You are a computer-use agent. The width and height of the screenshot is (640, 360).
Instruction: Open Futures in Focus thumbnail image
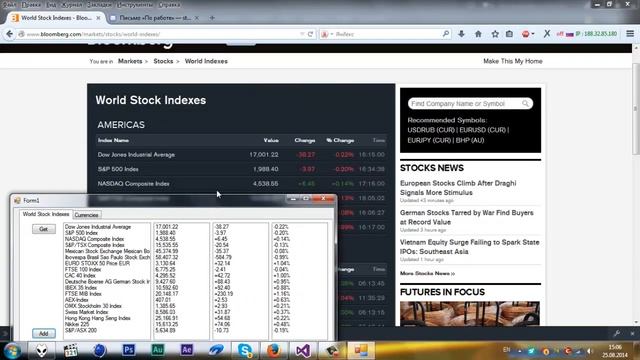click(470, 313)
